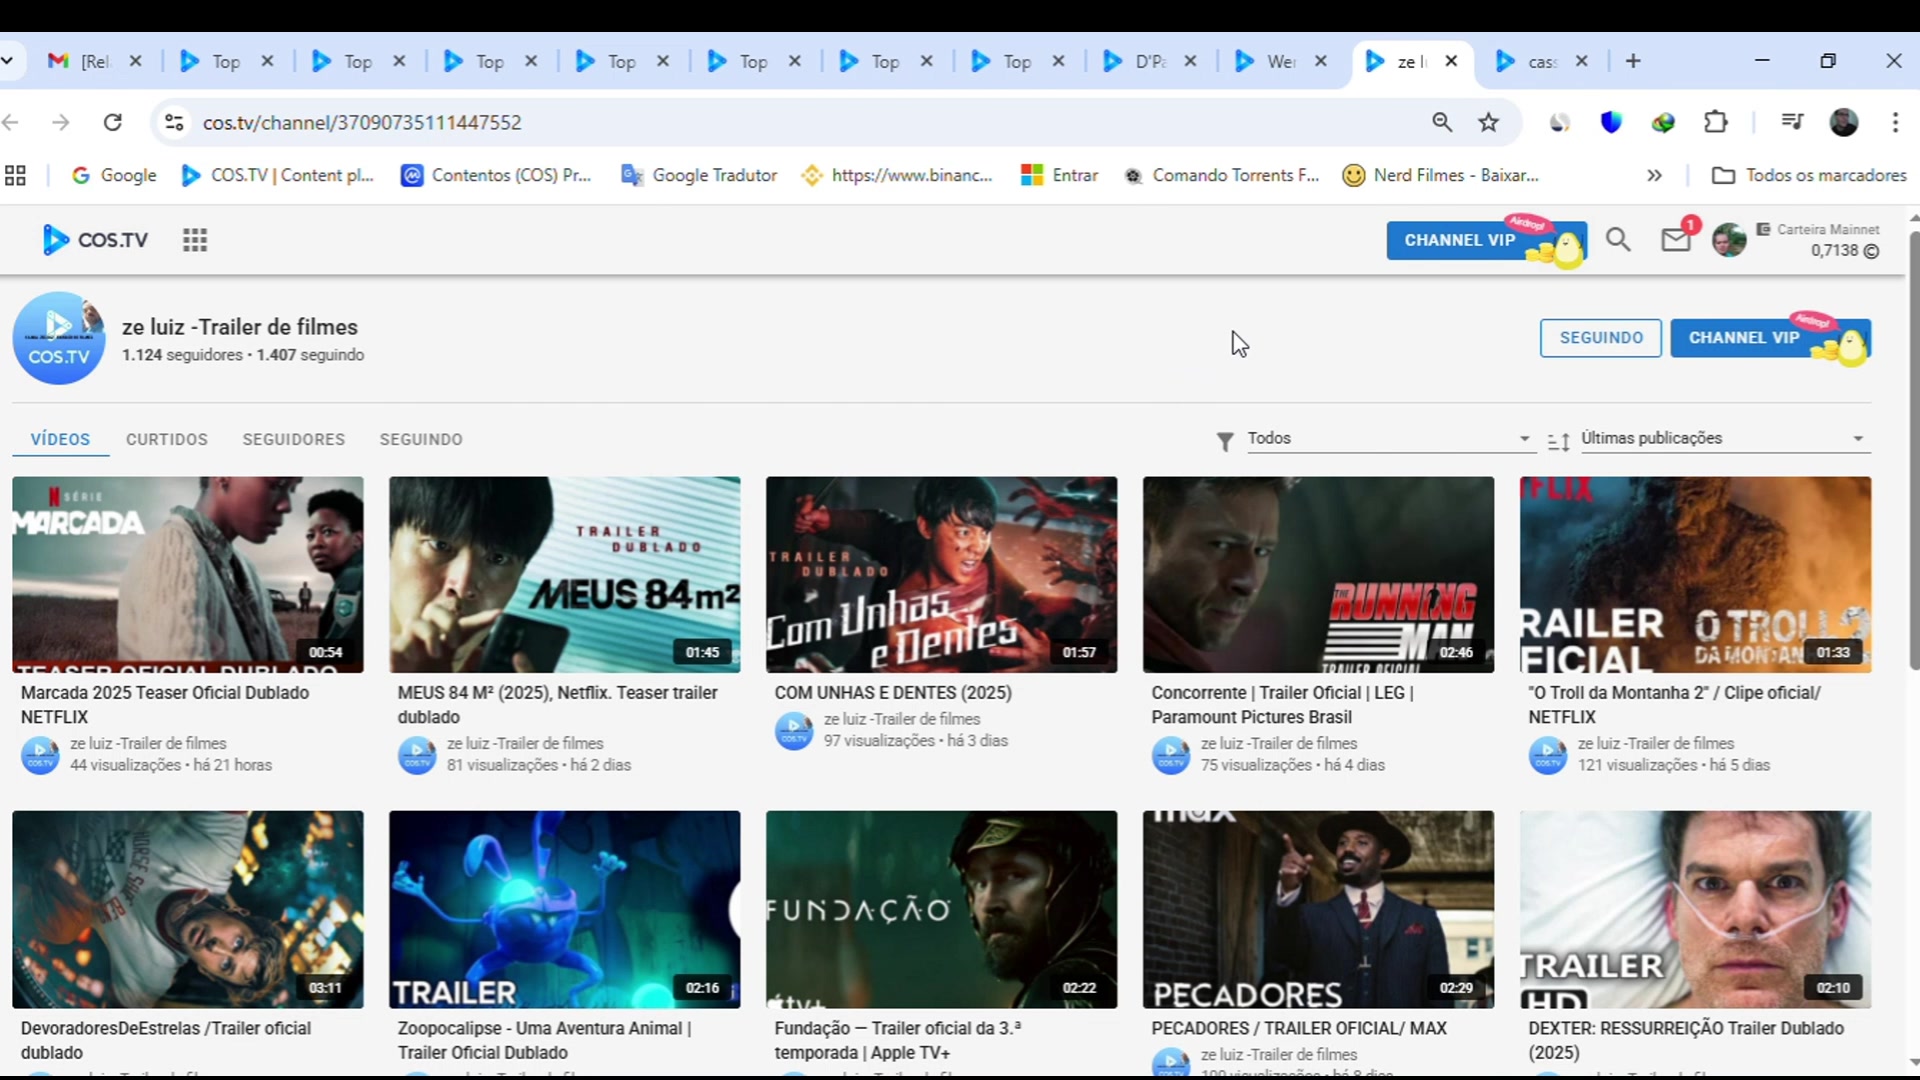Open the Chrome extensions puzzle icon
This screenshot has width=1920, height=1080.
pyautogui.click(x=1716, y=122)
